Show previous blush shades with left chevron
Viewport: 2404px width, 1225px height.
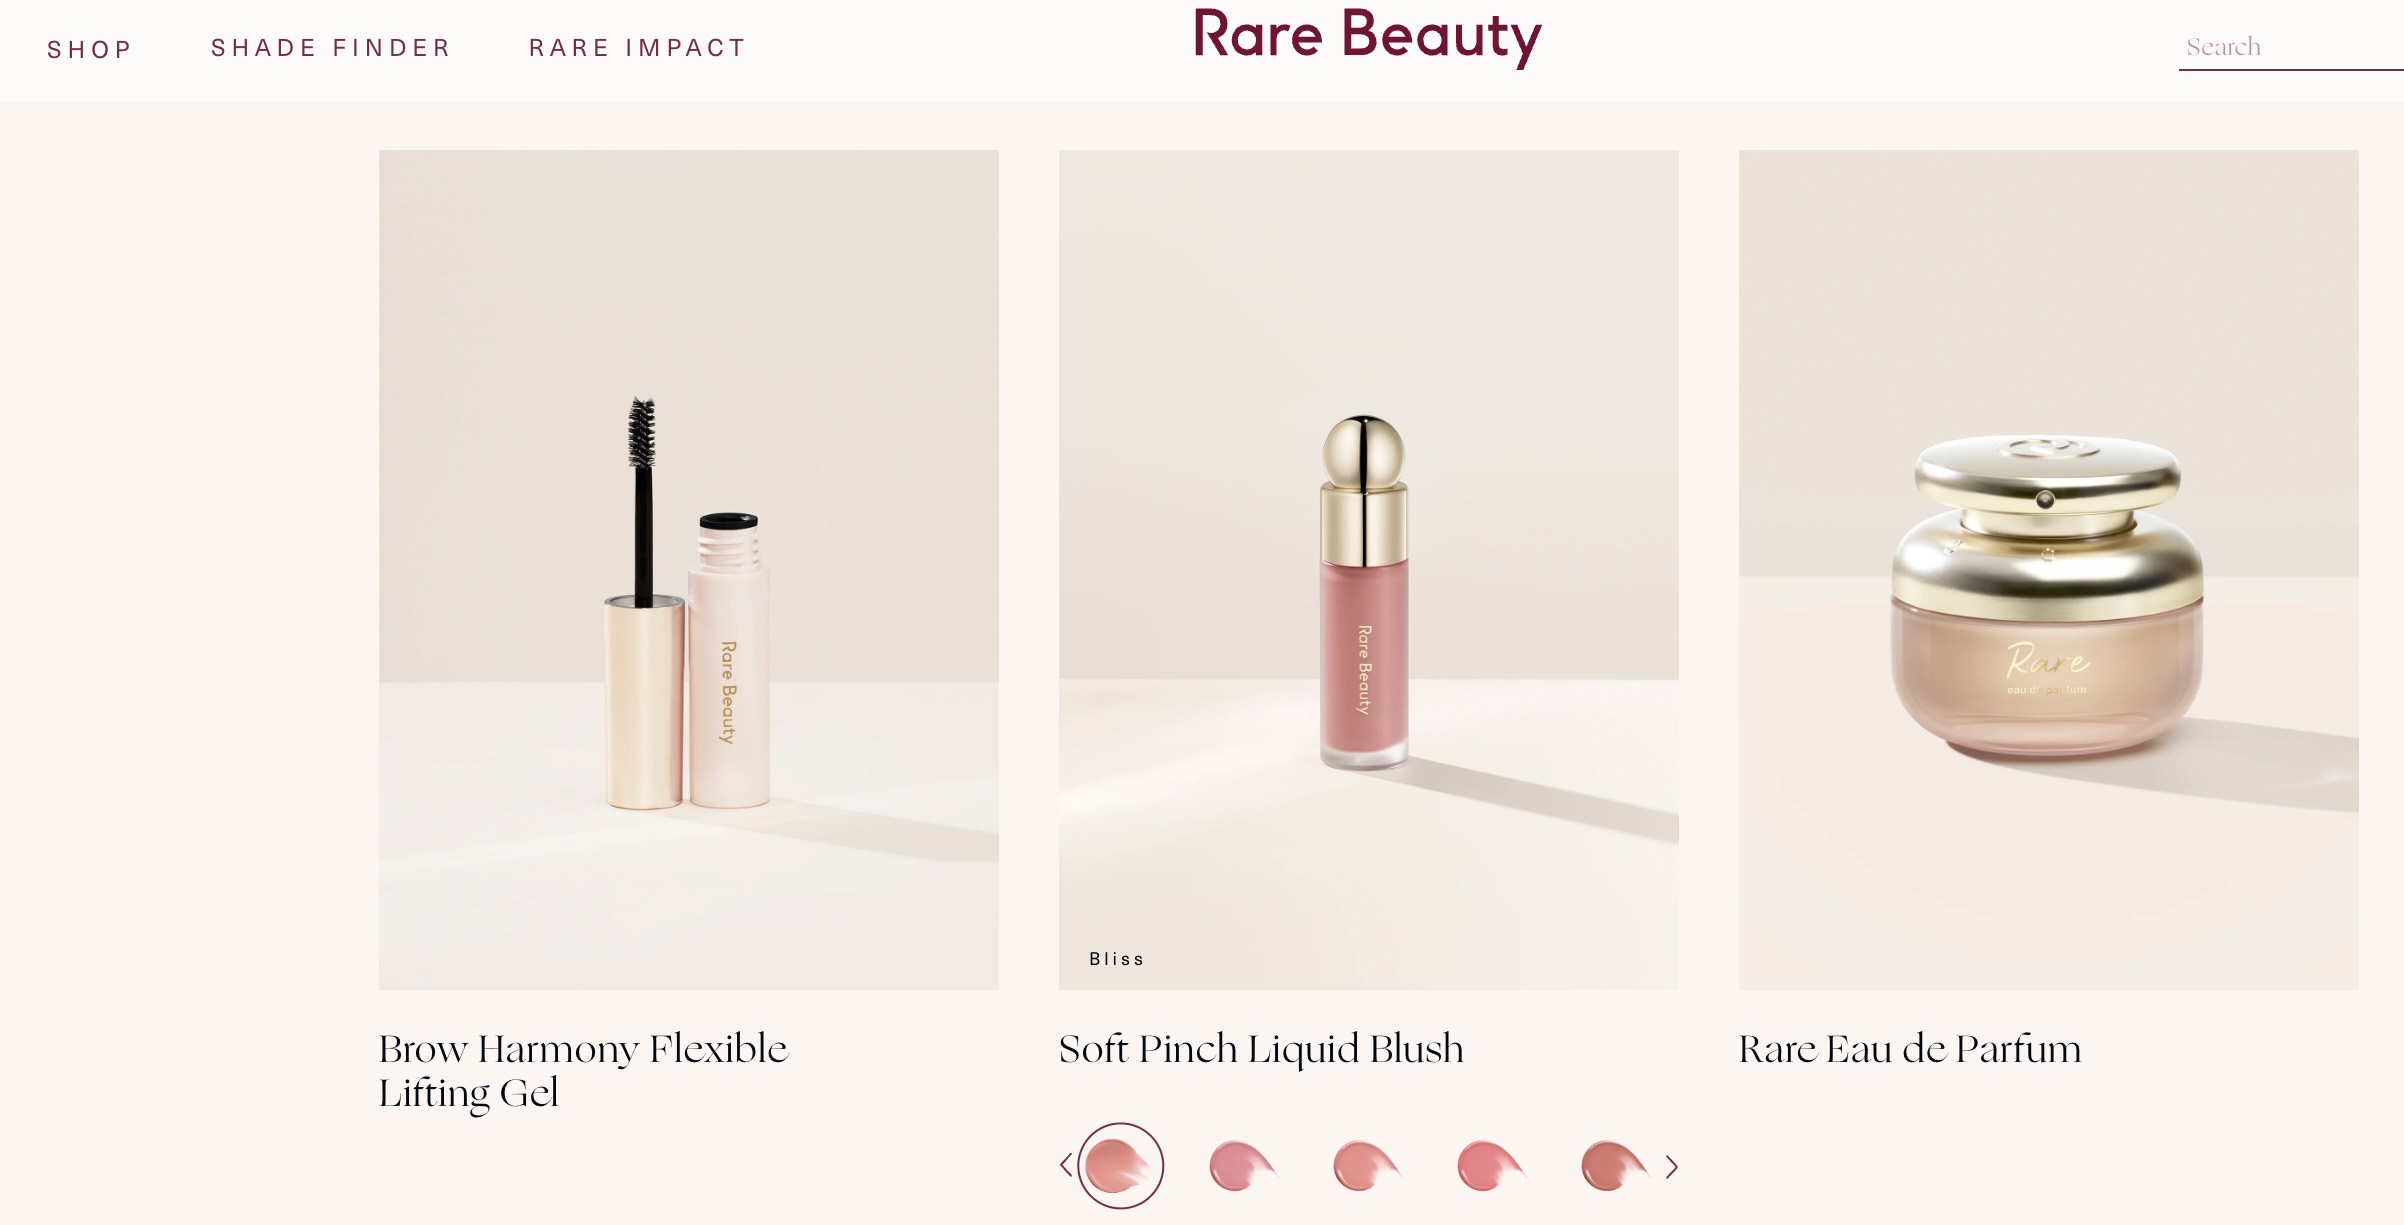point(1066,1165)
